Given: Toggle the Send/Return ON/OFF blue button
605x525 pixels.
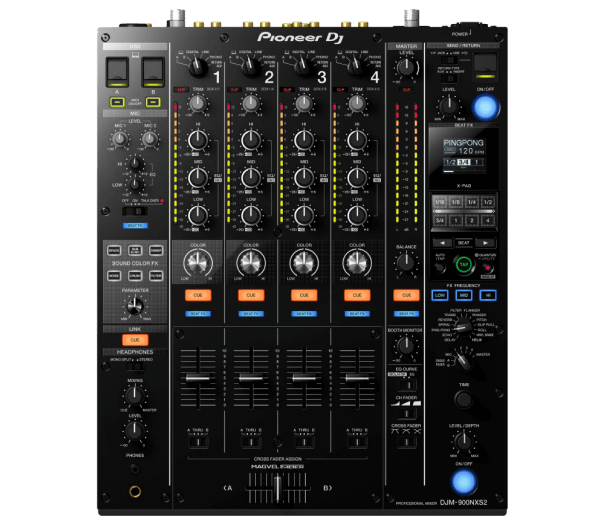Looking at the screenshot, I should (486, 107).
